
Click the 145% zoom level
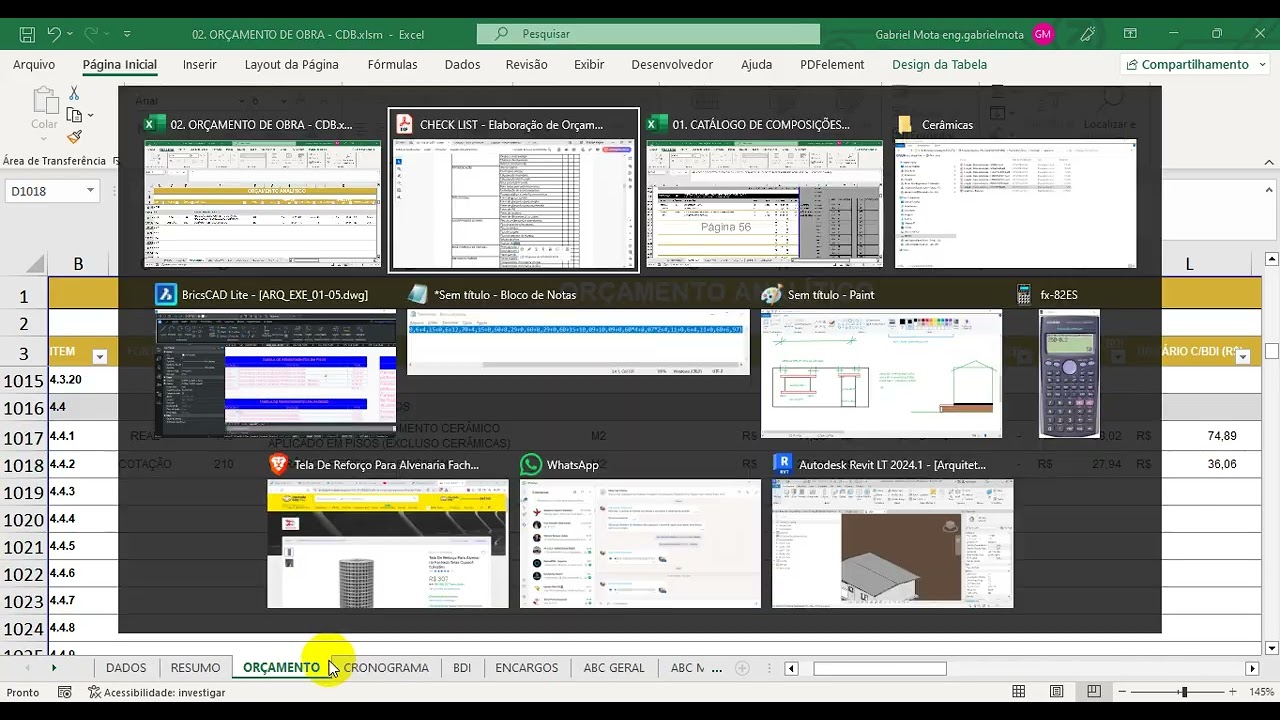pos(1261,692)
